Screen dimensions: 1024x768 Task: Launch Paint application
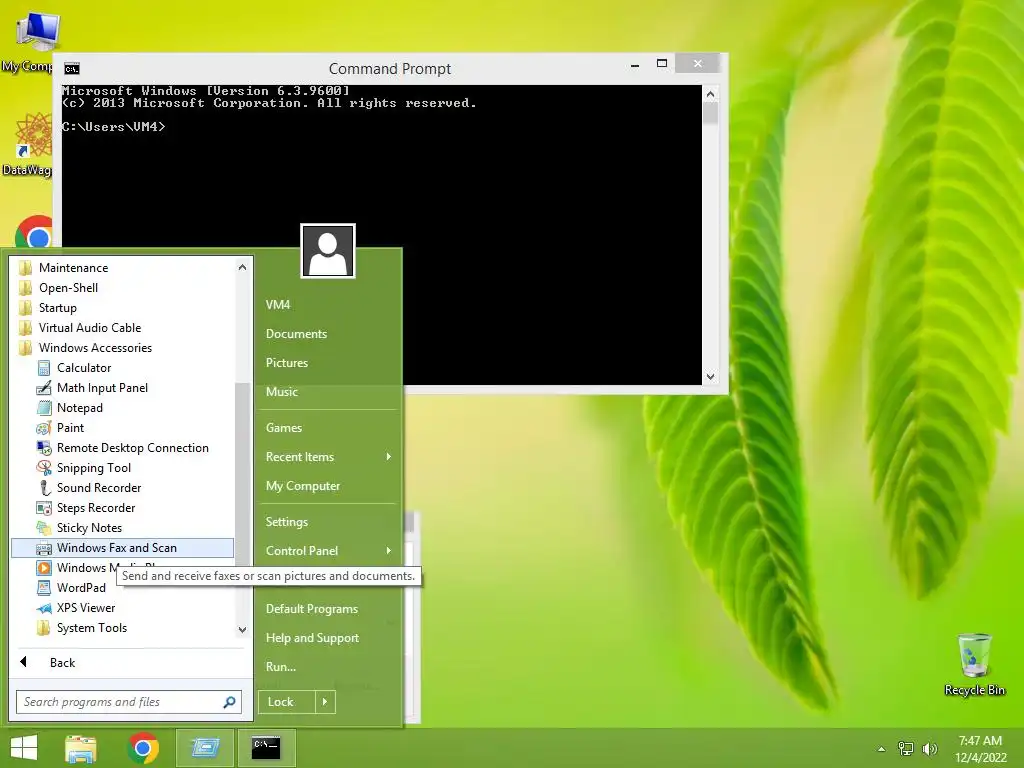(x=122, y=428)
